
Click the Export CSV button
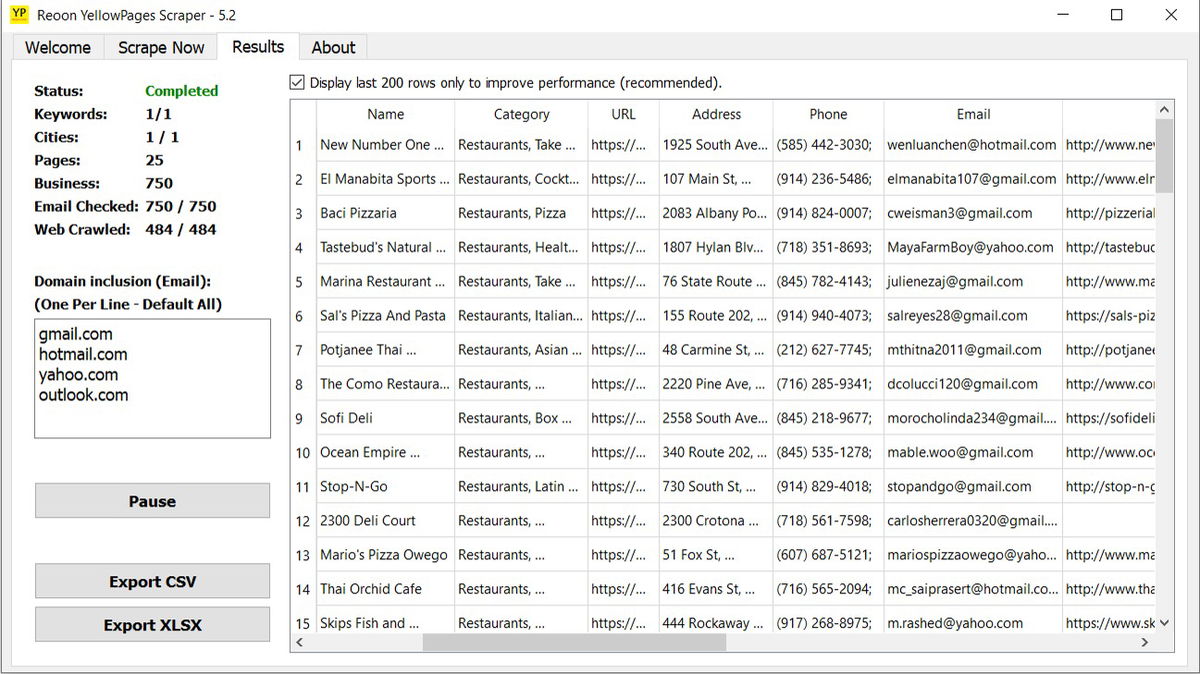[x=152, y=580]
